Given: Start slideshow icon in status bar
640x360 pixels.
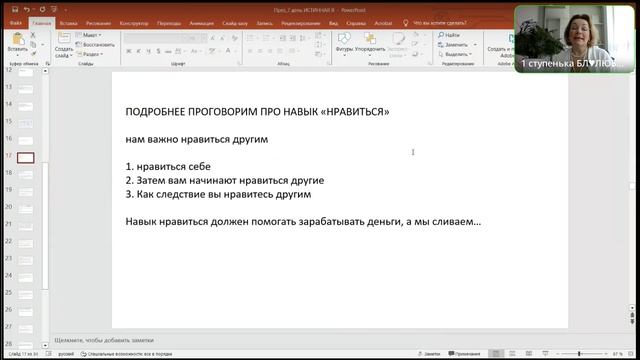Looking at the screenshot, I should [545, 353].
